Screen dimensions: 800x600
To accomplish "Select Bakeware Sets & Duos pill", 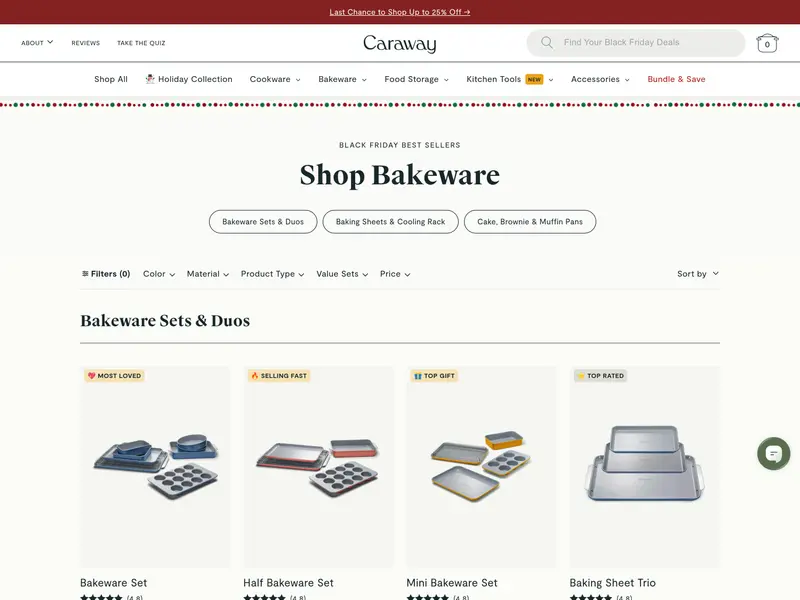I will point(263,222).
